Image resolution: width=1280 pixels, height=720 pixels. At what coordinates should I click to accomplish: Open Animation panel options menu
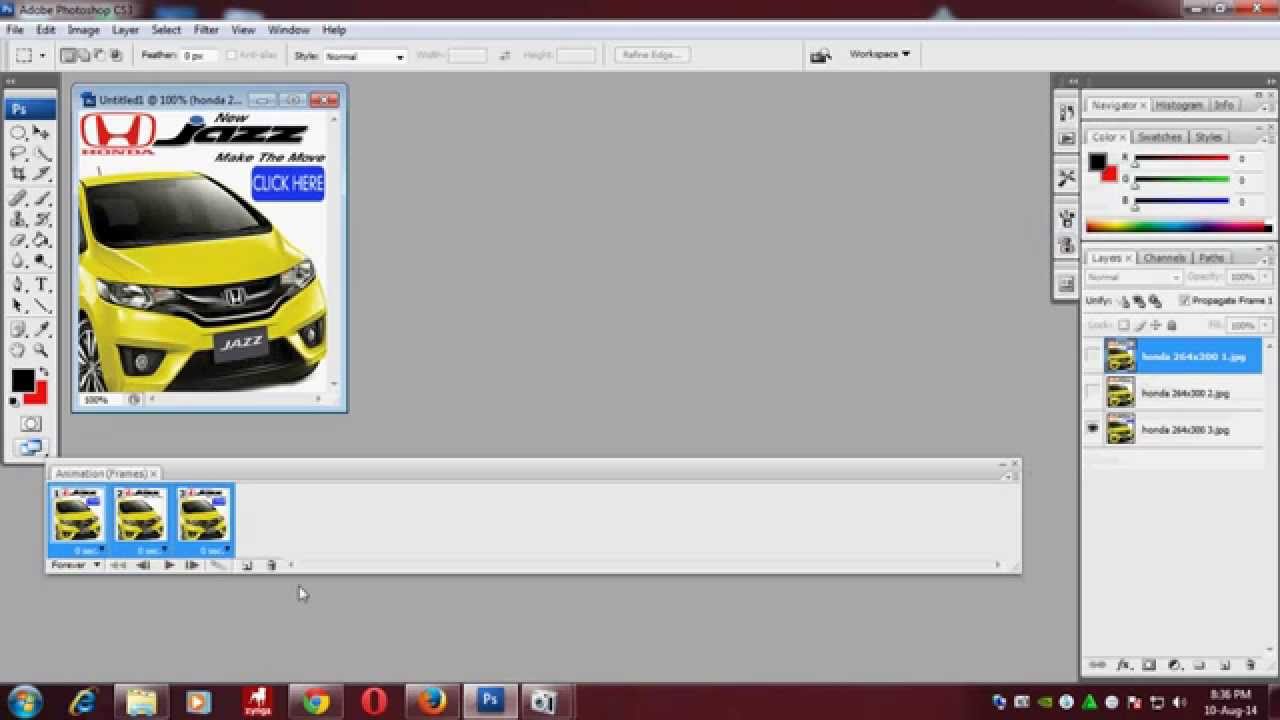[1008, 476]
